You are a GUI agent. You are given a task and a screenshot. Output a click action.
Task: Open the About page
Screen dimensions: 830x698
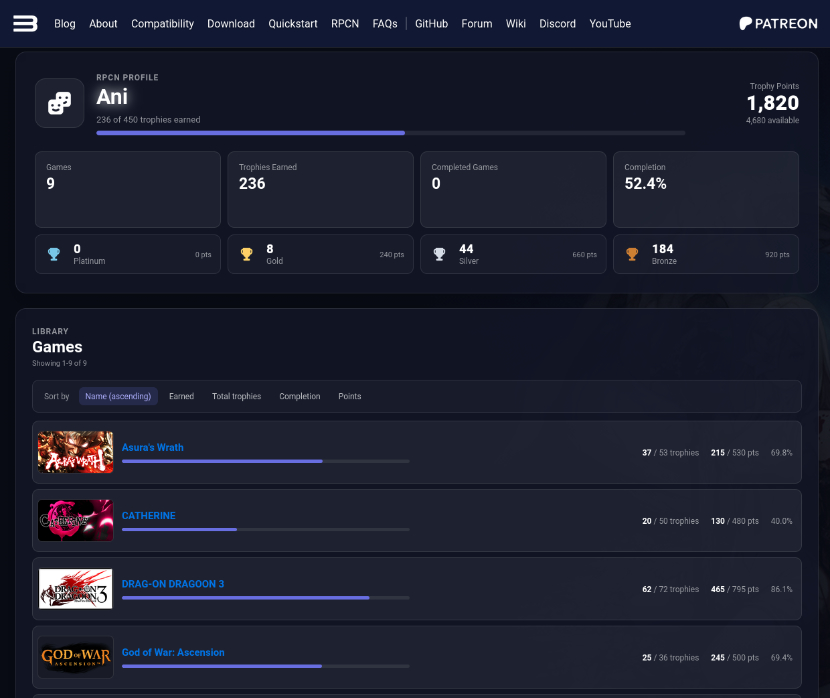point(103,24)
